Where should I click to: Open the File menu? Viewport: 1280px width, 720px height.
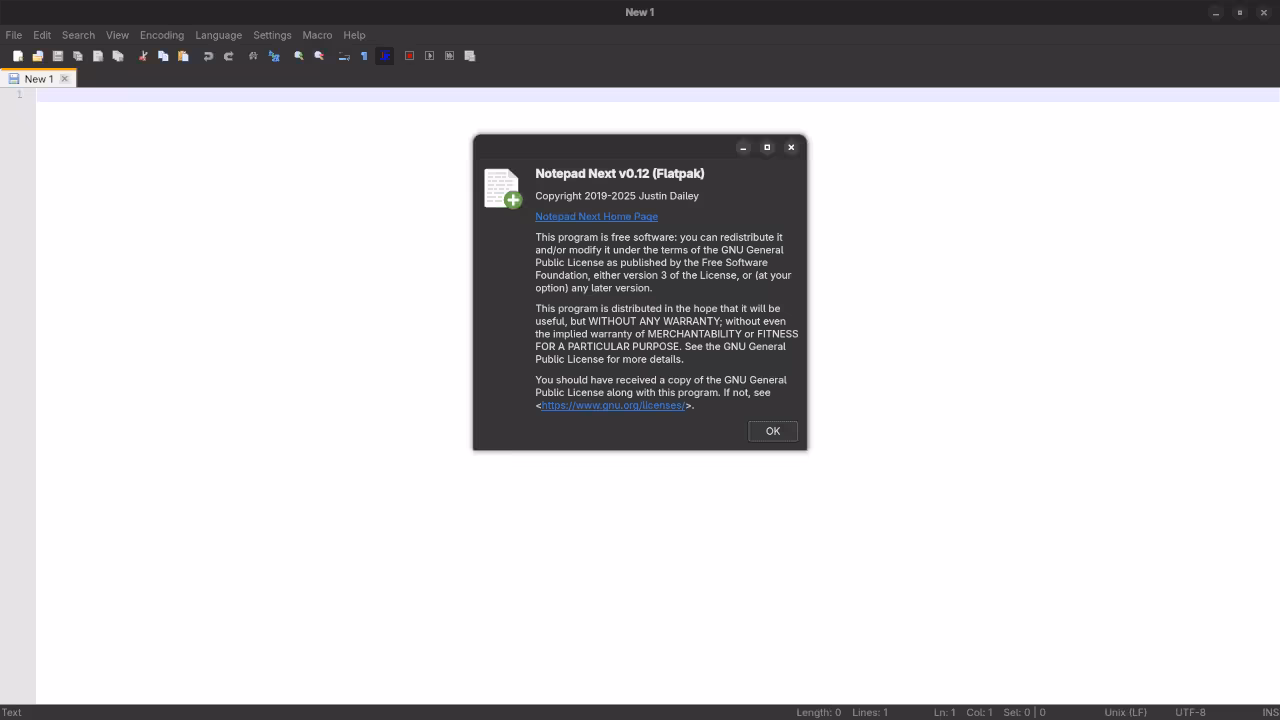tap(14, 35)
